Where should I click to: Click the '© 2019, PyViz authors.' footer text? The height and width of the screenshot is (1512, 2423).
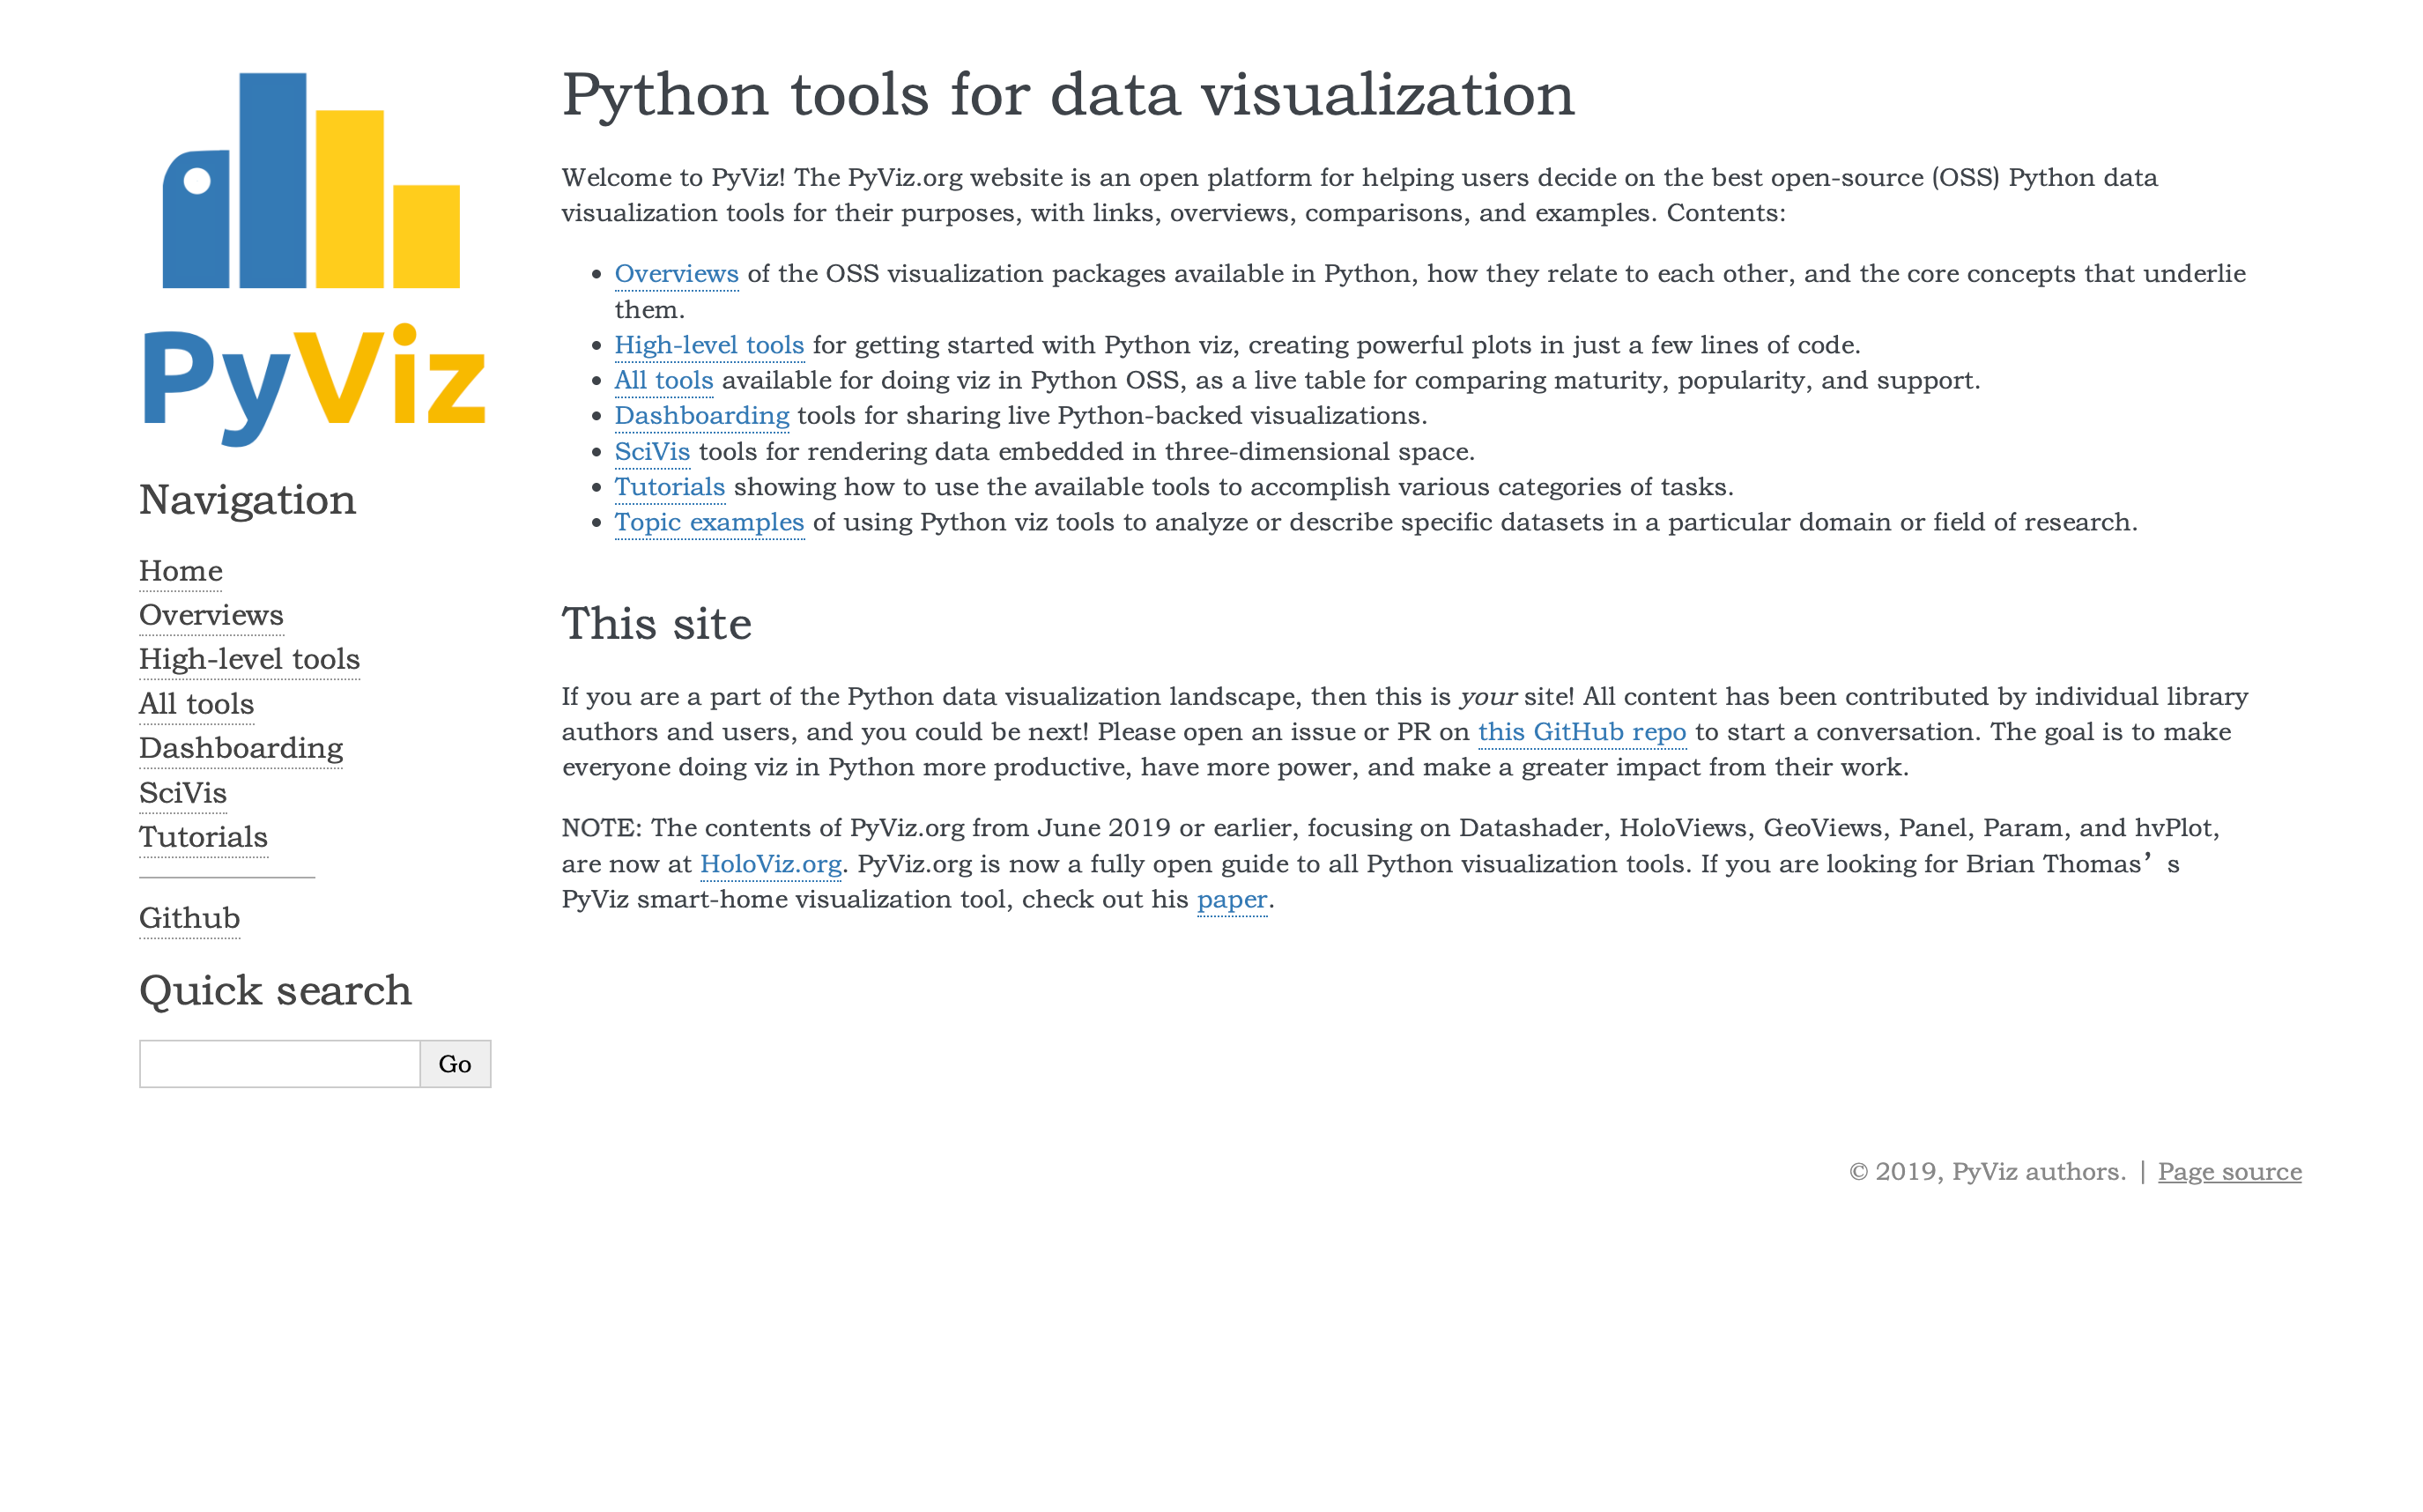[x=1987, y=1172]
